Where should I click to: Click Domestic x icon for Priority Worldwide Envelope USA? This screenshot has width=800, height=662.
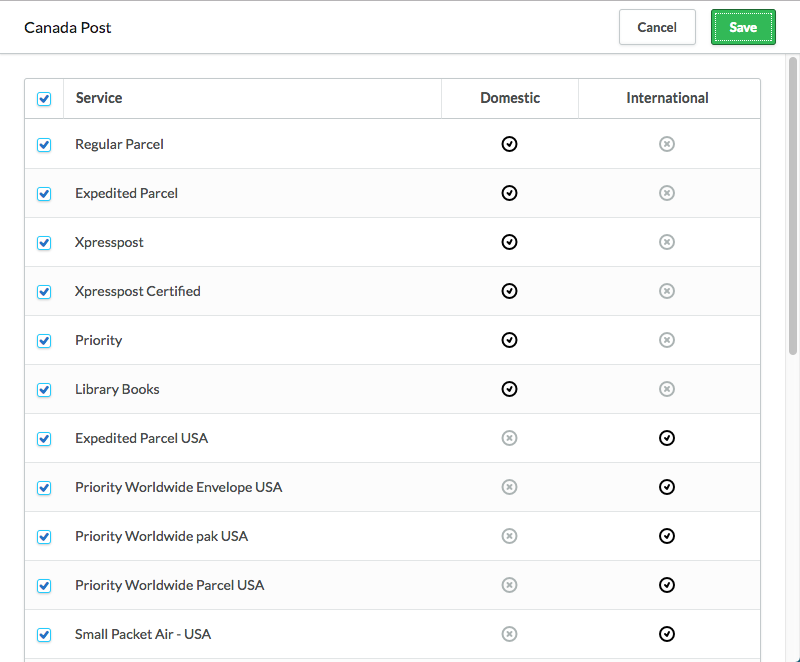tap(509, 487)
